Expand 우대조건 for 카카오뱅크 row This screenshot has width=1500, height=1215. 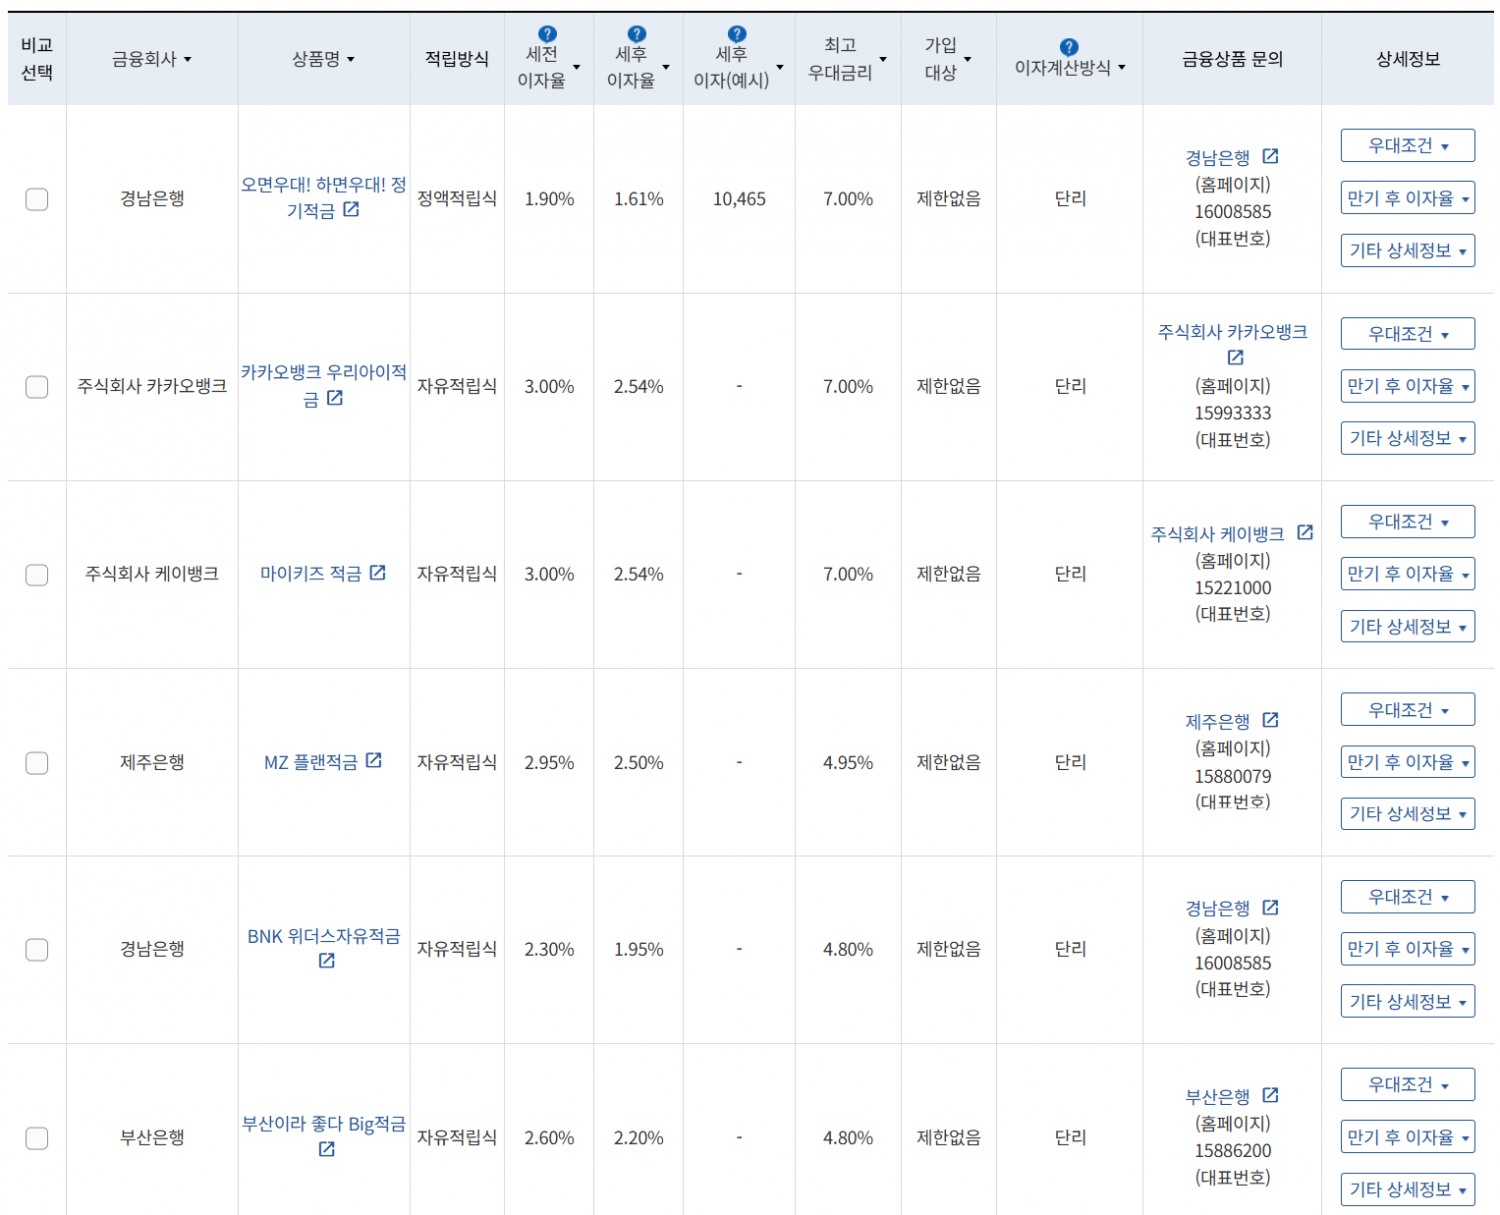[1408, 334]
